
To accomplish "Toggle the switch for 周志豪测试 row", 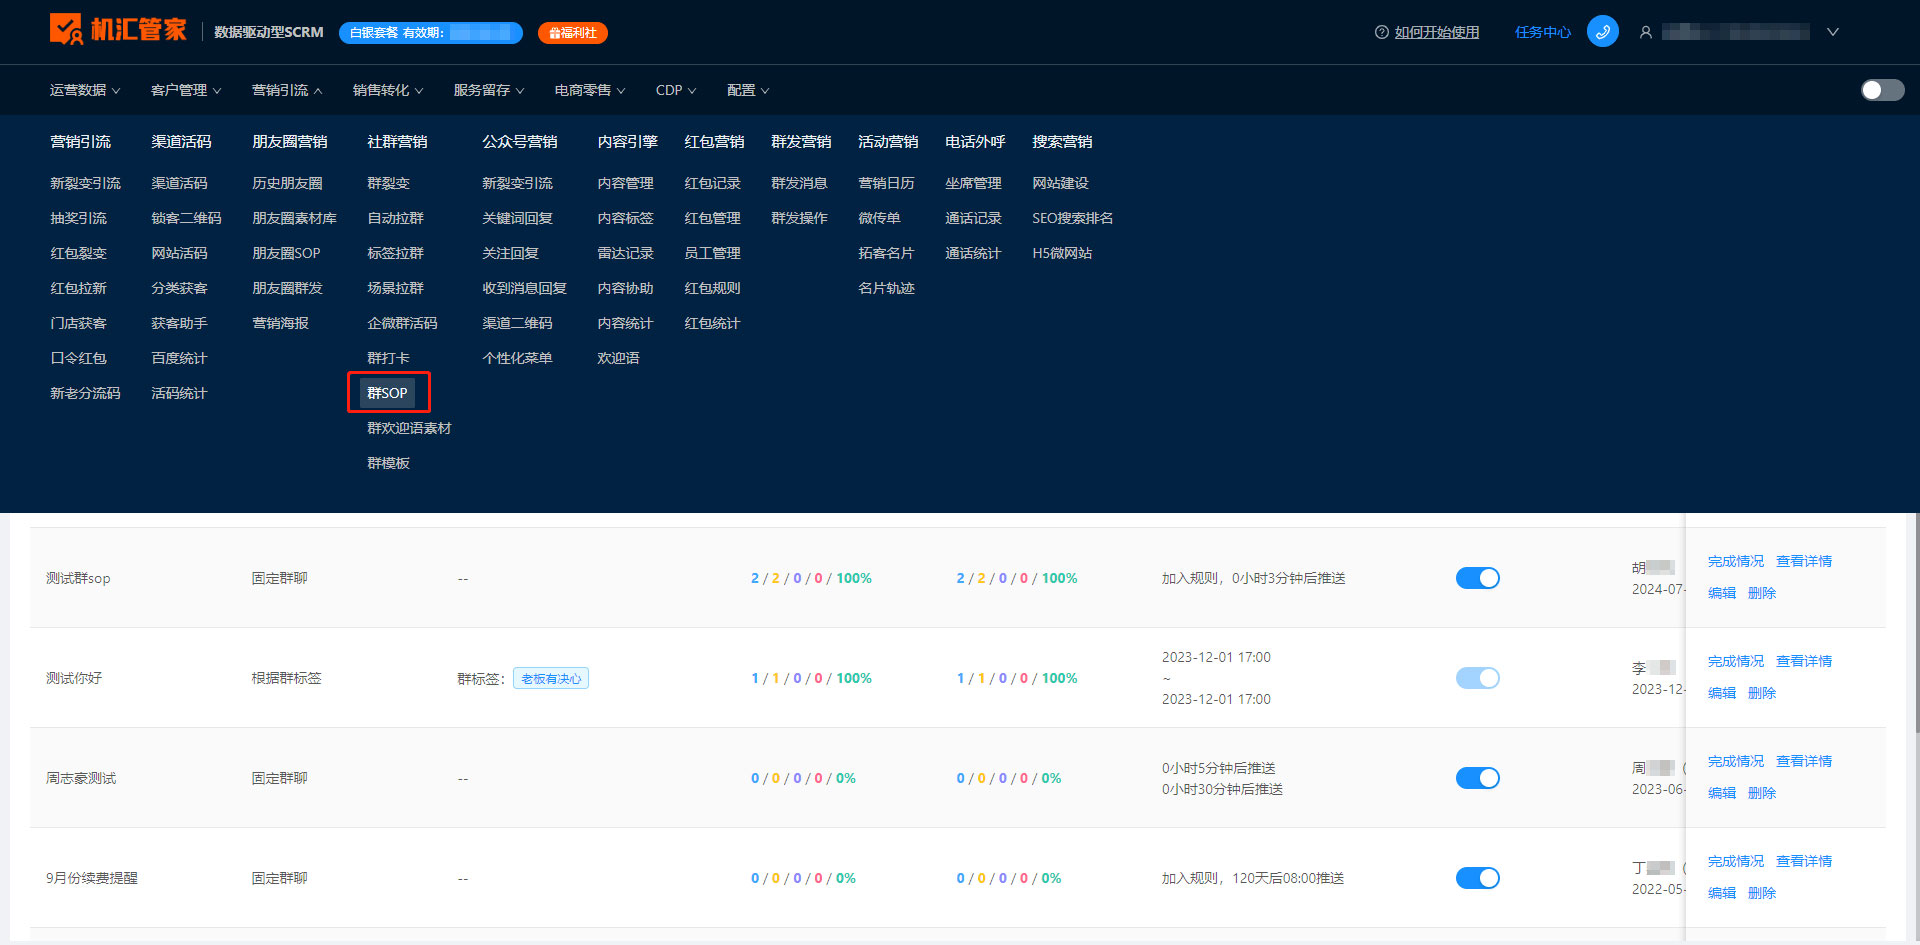I will pyautogui.click(x=1478, y=778).
